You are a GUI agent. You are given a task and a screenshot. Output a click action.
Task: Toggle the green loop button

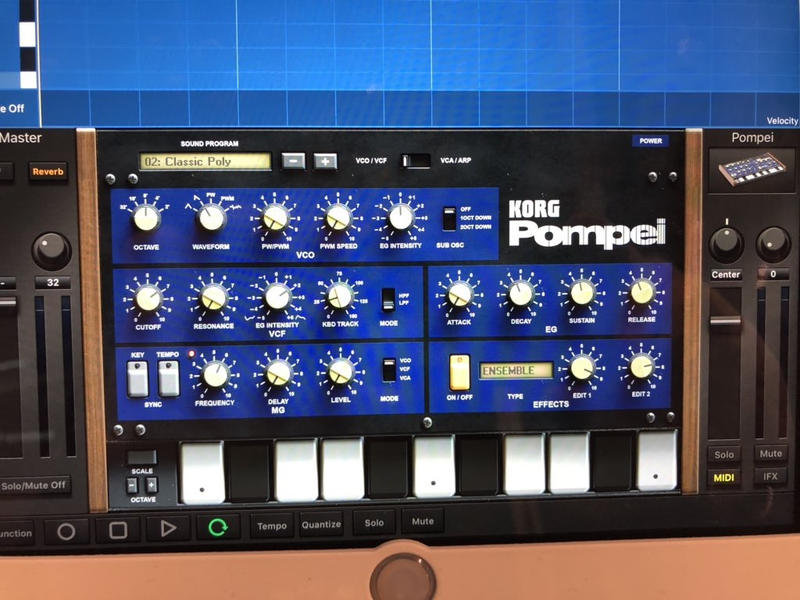coord(218,527)
